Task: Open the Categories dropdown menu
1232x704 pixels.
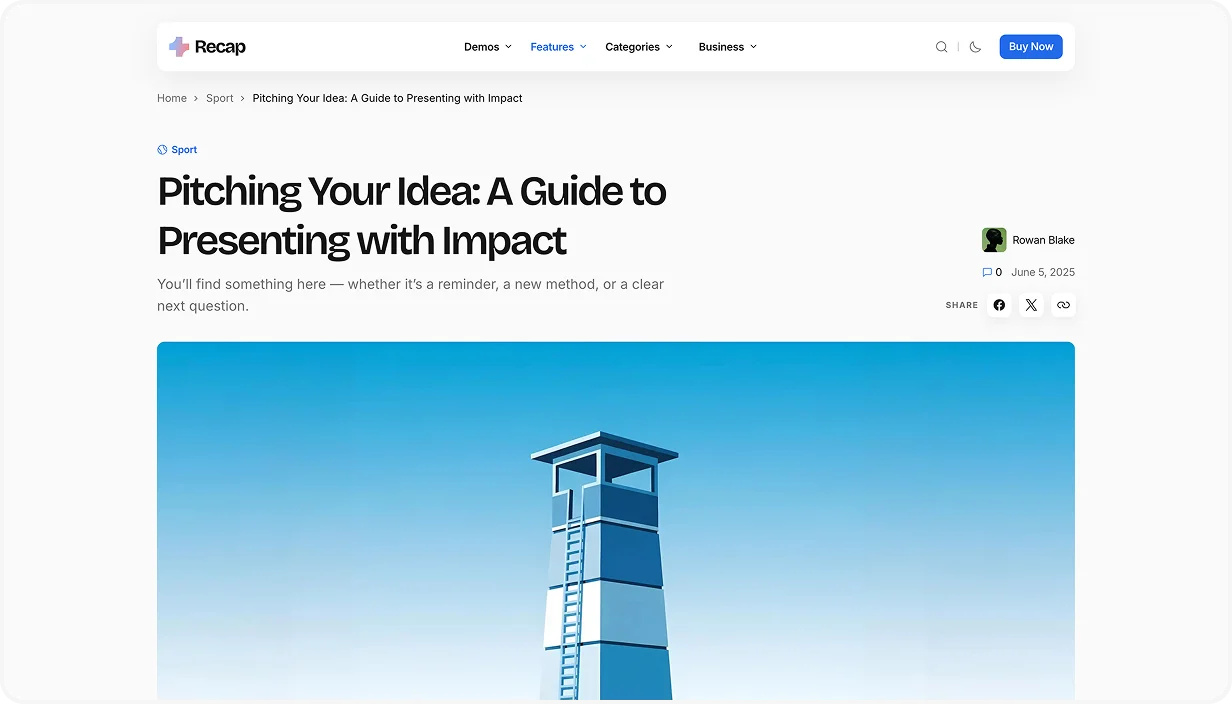Action: tap(638, 47)
